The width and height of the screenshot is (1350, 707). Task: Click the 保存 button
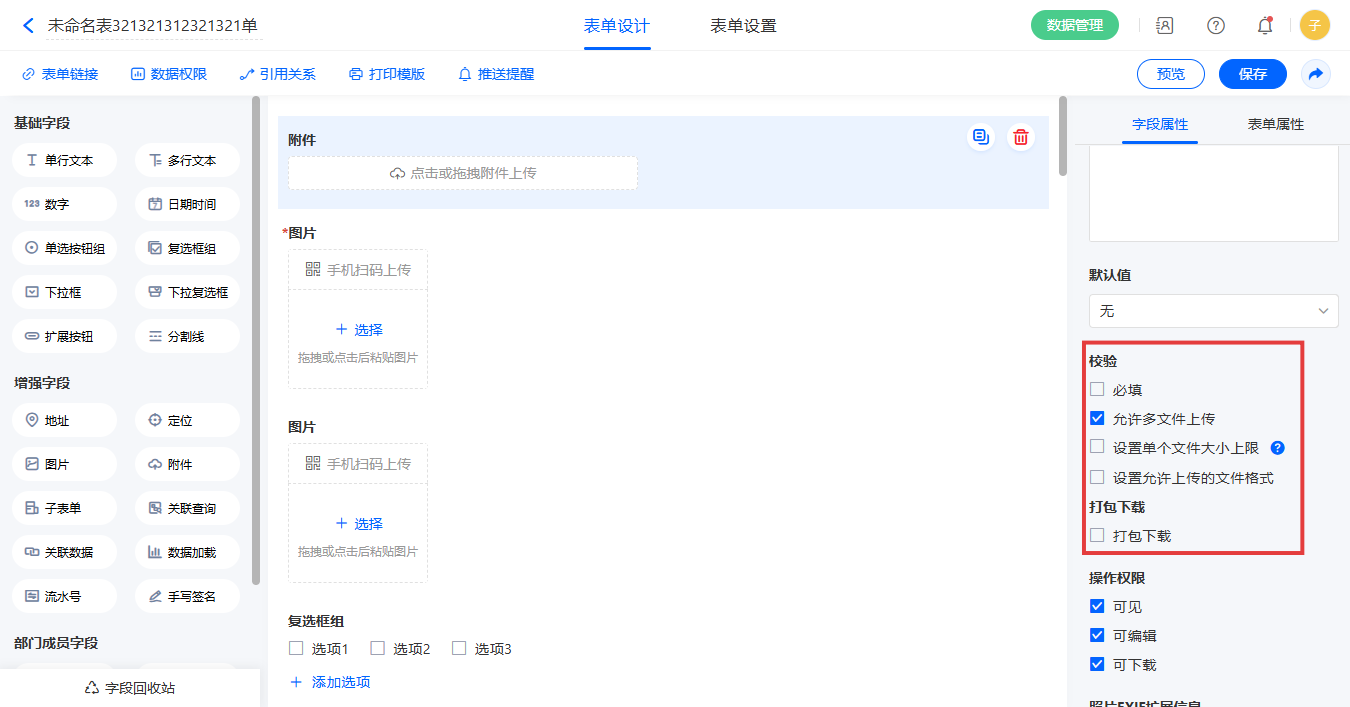pyautogui.click(x=1253, y=74)
